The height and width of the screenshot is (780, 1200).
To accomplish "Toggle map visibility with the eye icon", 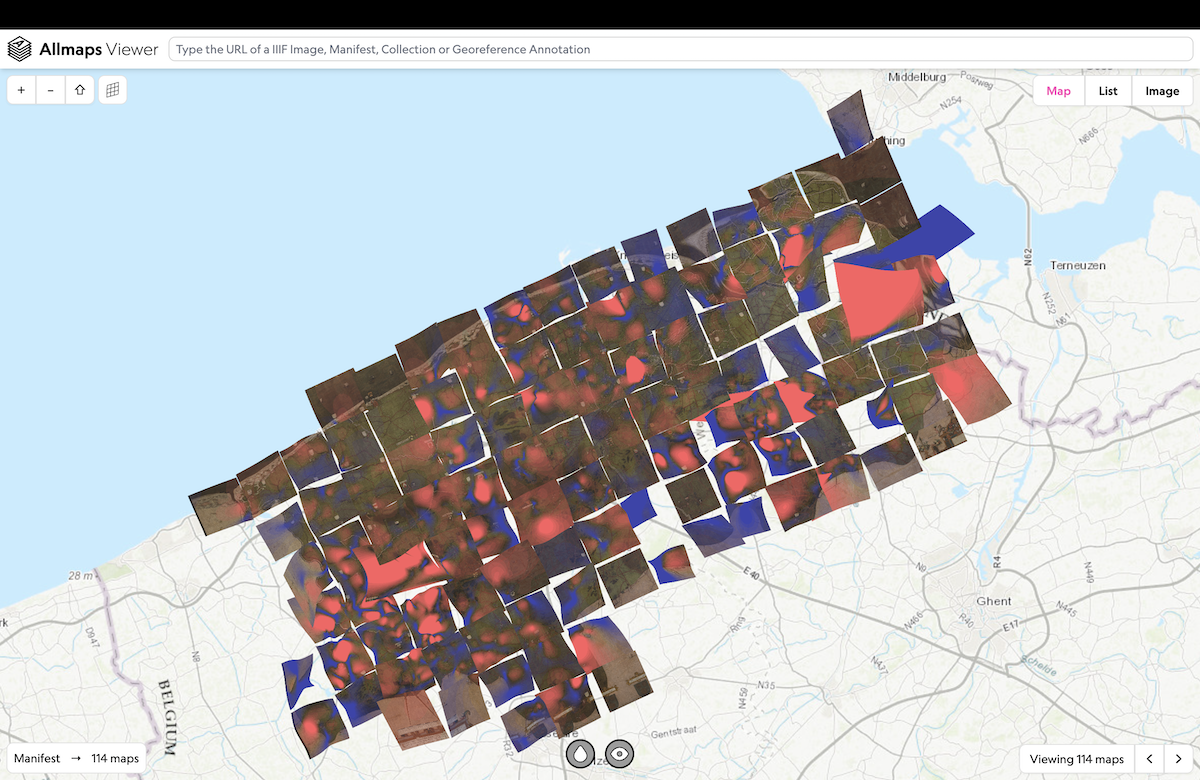I will pyautogui.click(x=620, y=754).
